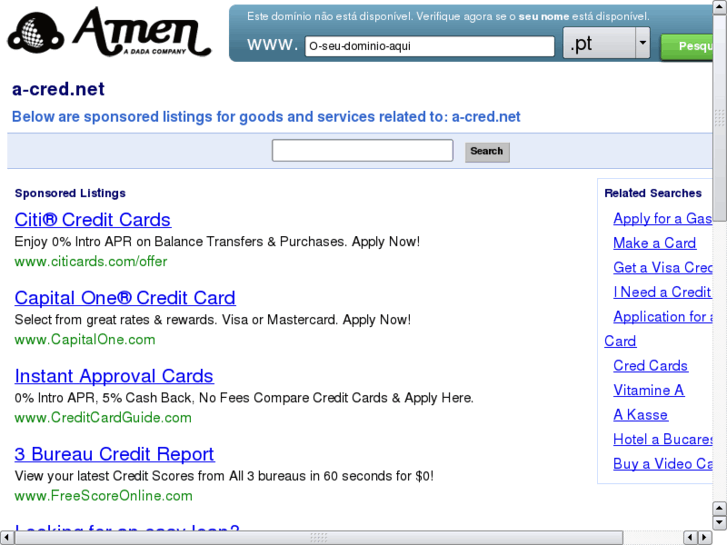Image resolution: width=727 pixels, height=545 pixels.
Task: Click the Related Searches heading text
Action: point(653,193)
